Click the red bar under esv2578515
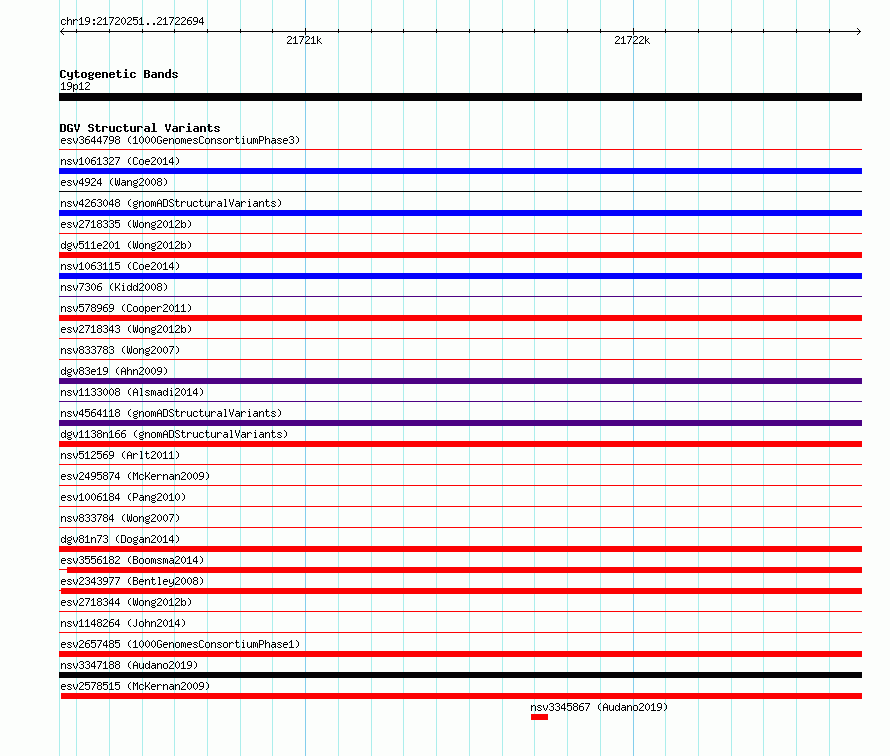890x756 pixels. tap(461, 696)
